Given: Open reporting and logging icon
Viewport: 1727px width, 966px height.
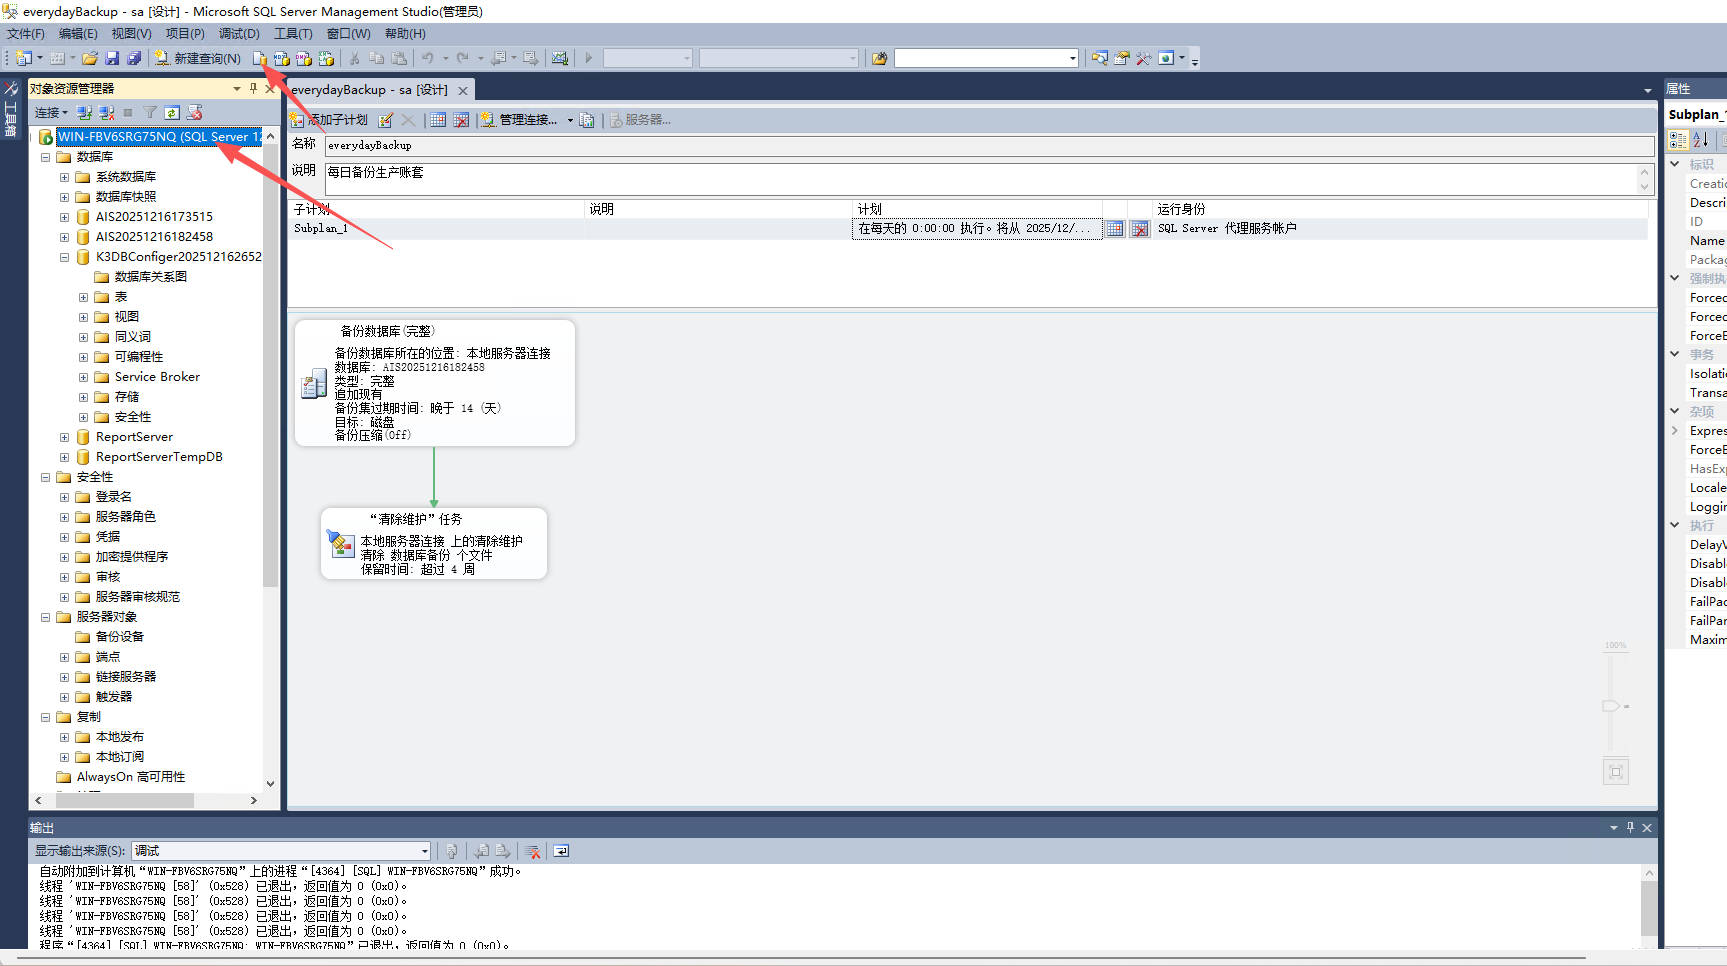Looking at the screenshot, I should click(587, 120).
